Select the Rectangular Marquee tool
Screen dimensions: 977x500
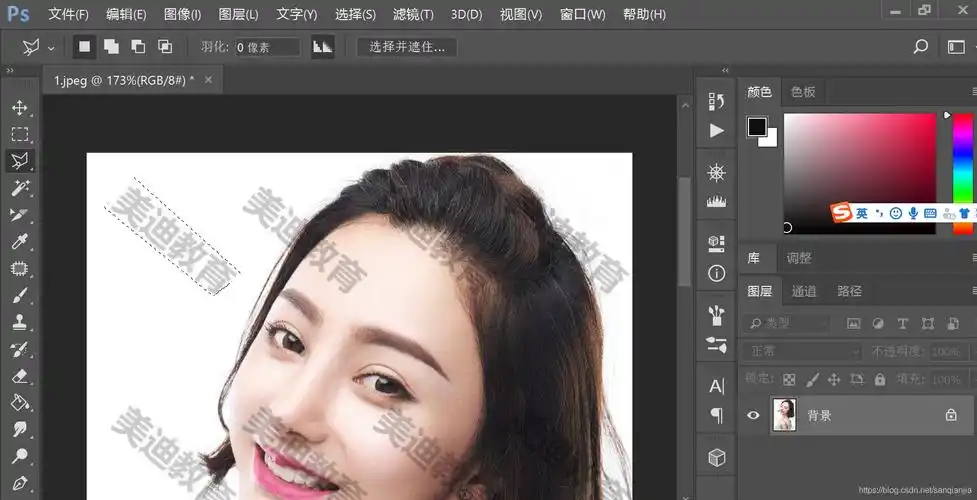(x=19, y=134)
